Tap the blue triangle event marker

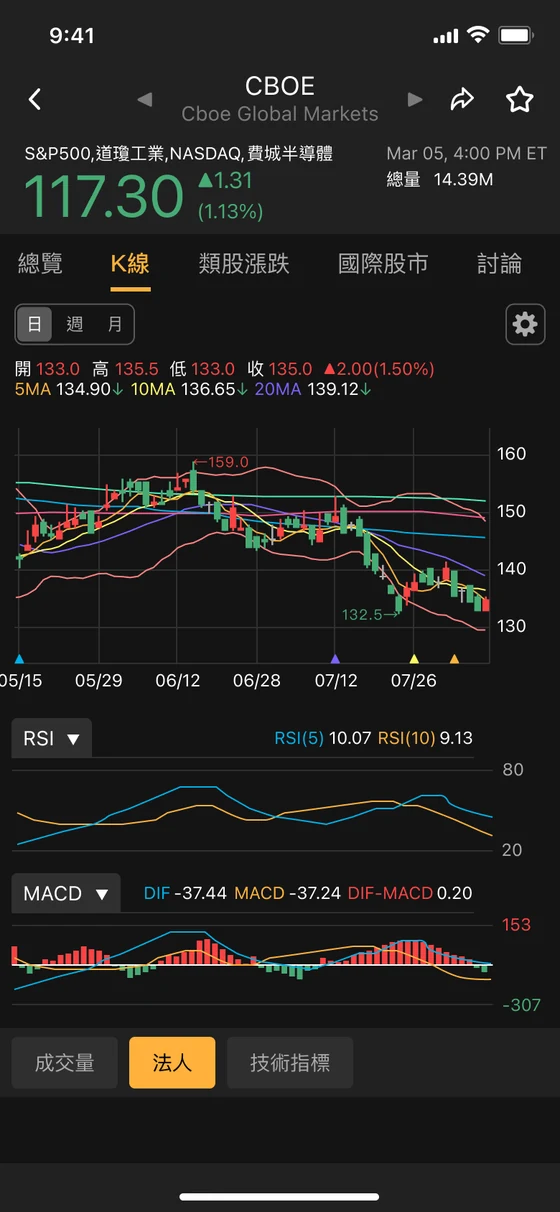(19, 659)
